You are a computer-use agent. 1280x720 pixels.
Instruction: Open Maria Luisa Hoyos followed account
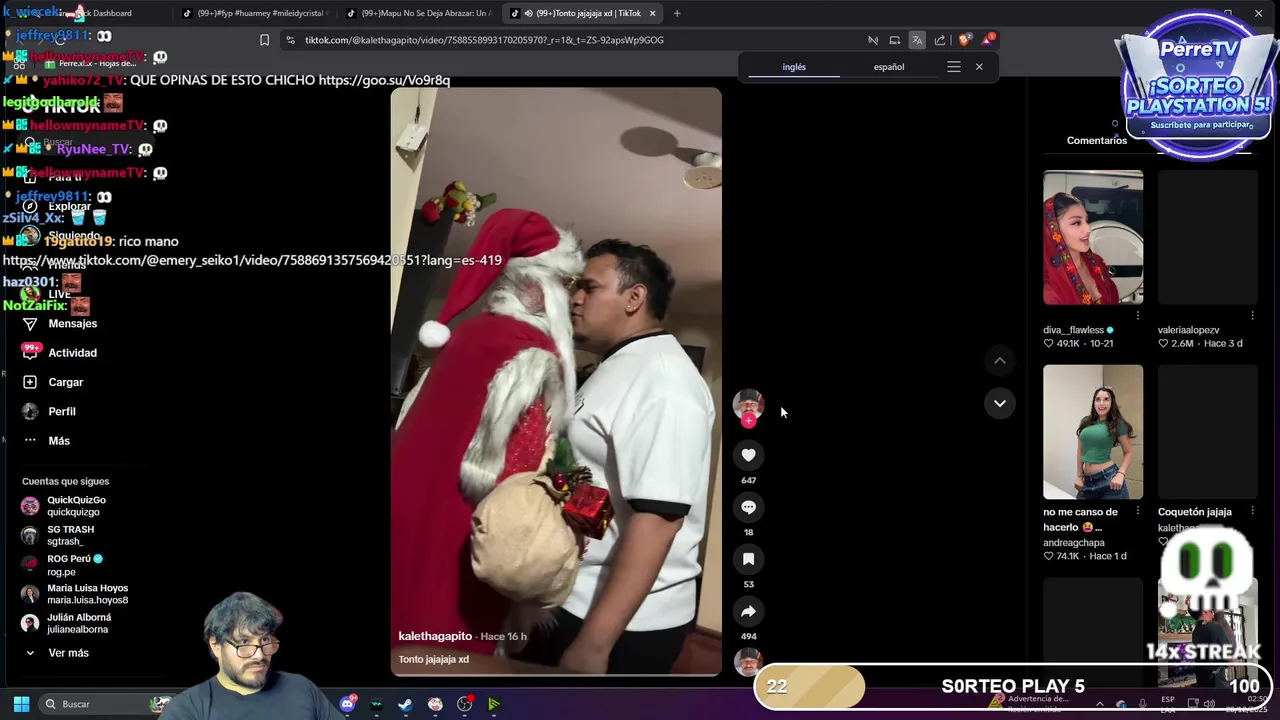(76, 594)
